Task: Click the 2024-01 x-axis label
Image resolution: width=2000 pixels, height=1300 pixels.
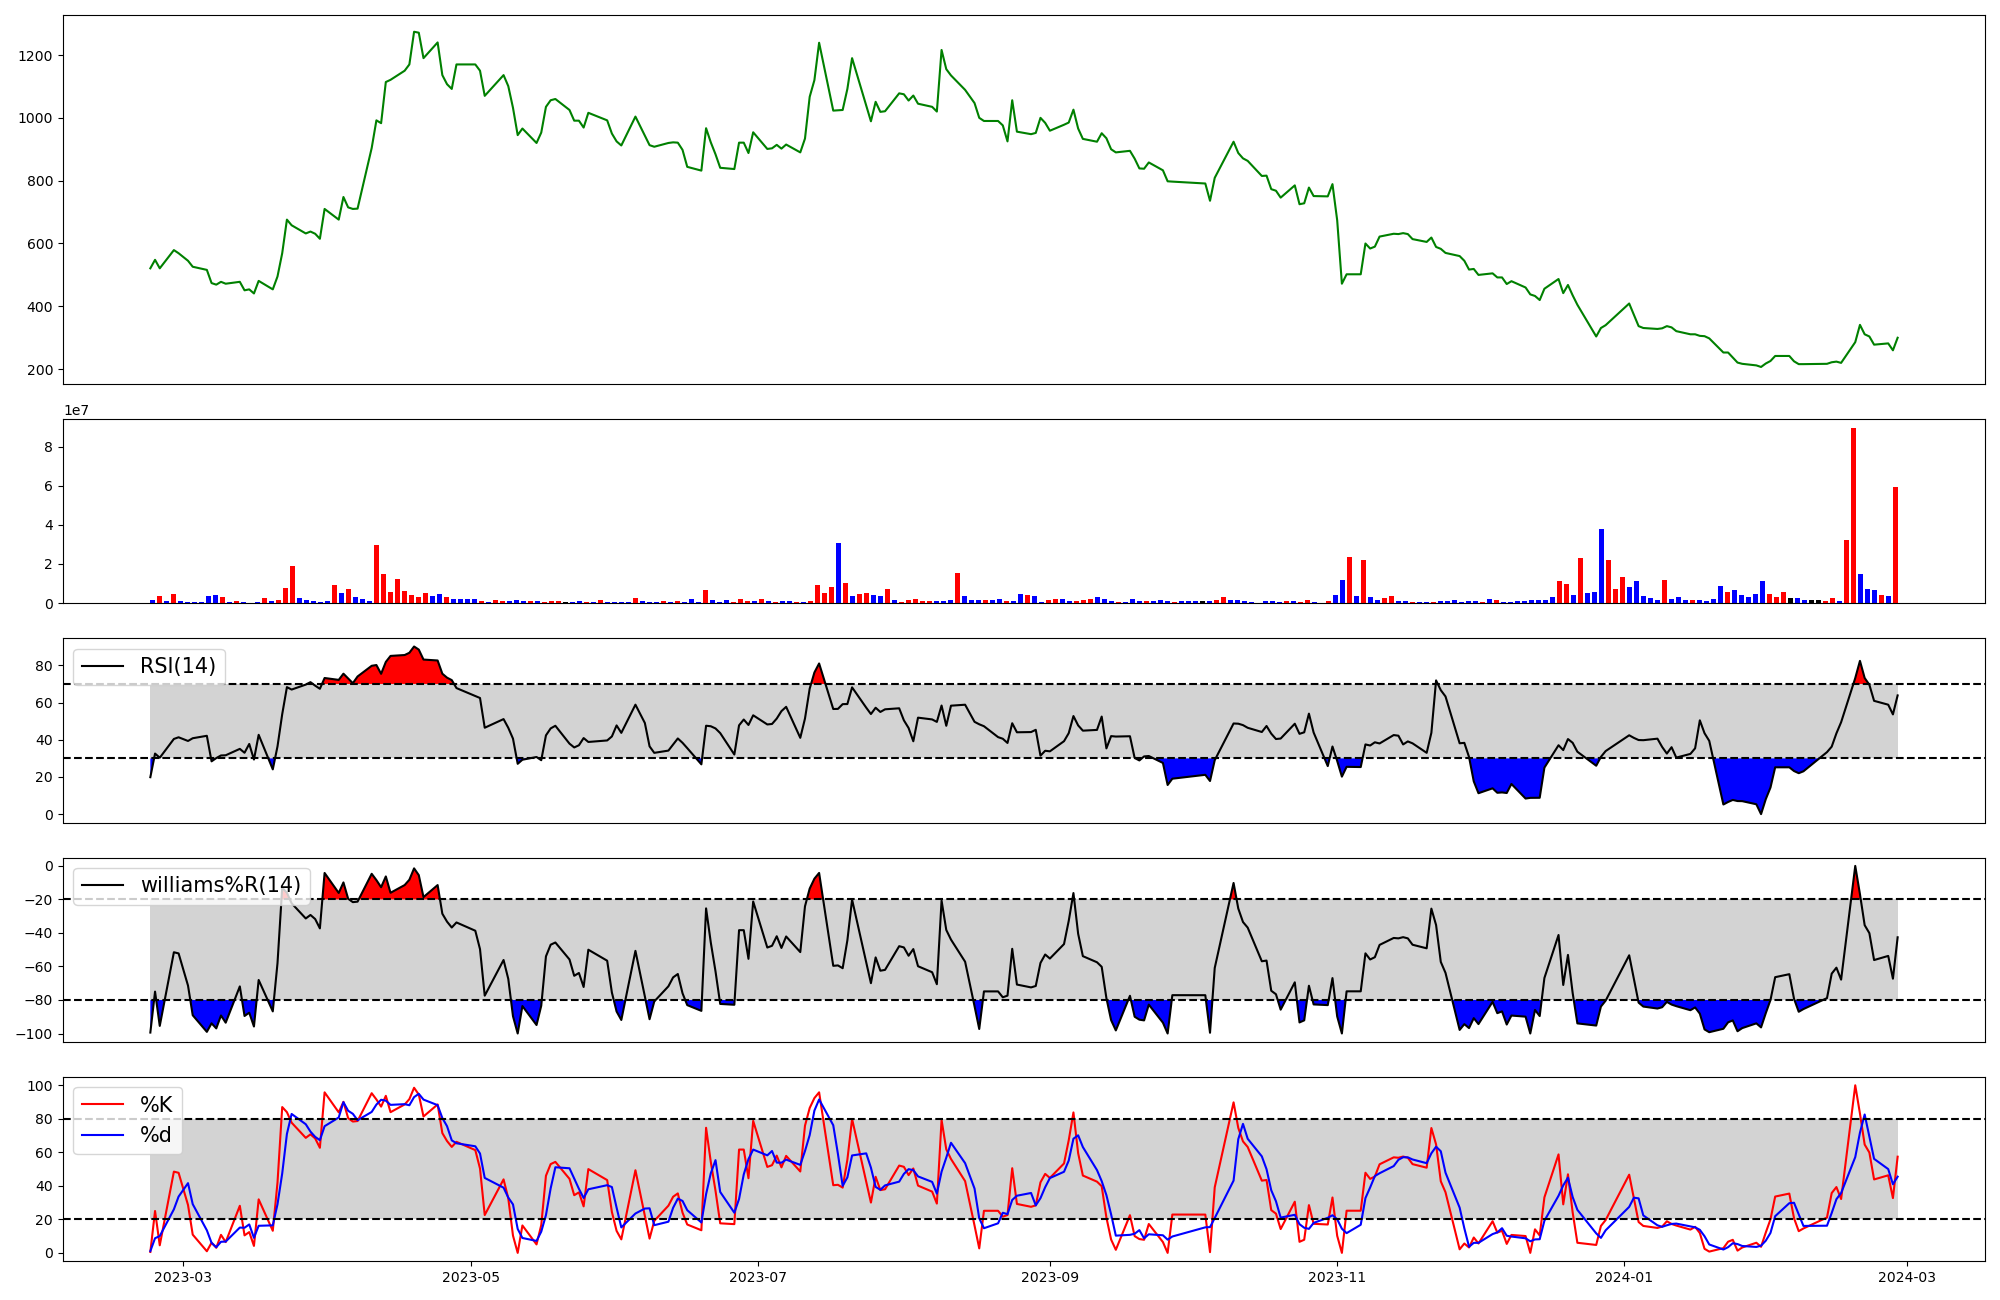Action: coord(1624,1277)
